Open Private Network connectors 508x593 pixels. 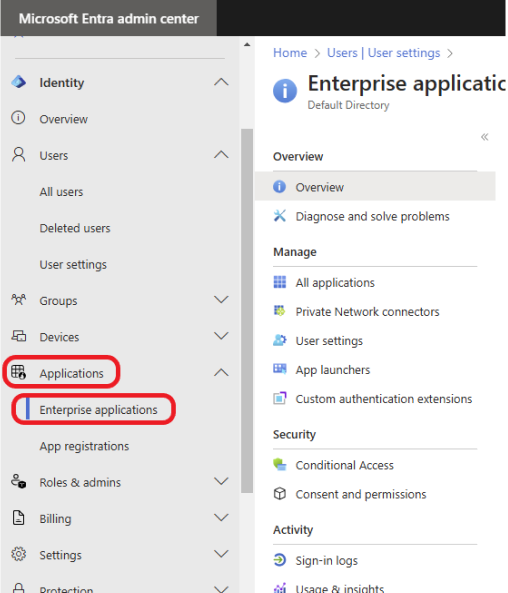(367, 312)
